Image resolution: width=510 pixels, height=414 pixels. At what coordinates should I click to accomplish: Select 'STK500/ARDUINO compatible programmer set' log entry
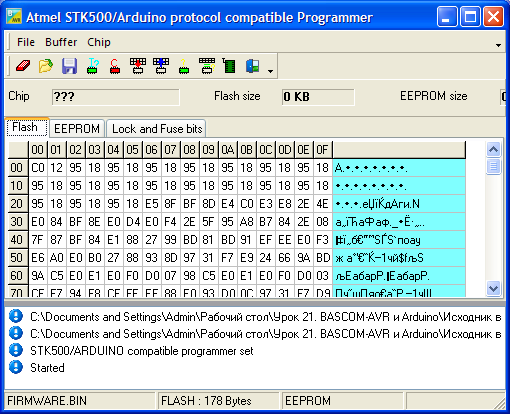142,351
